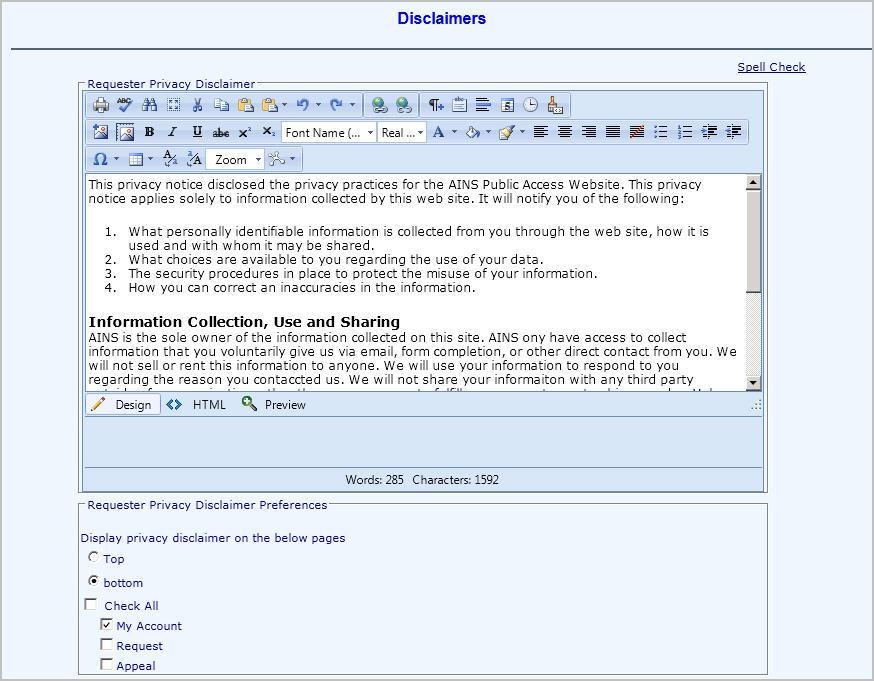Uncheck the My Account checkbox
Image resolution: width=874 pixels, height=681 pixels.
106,624
